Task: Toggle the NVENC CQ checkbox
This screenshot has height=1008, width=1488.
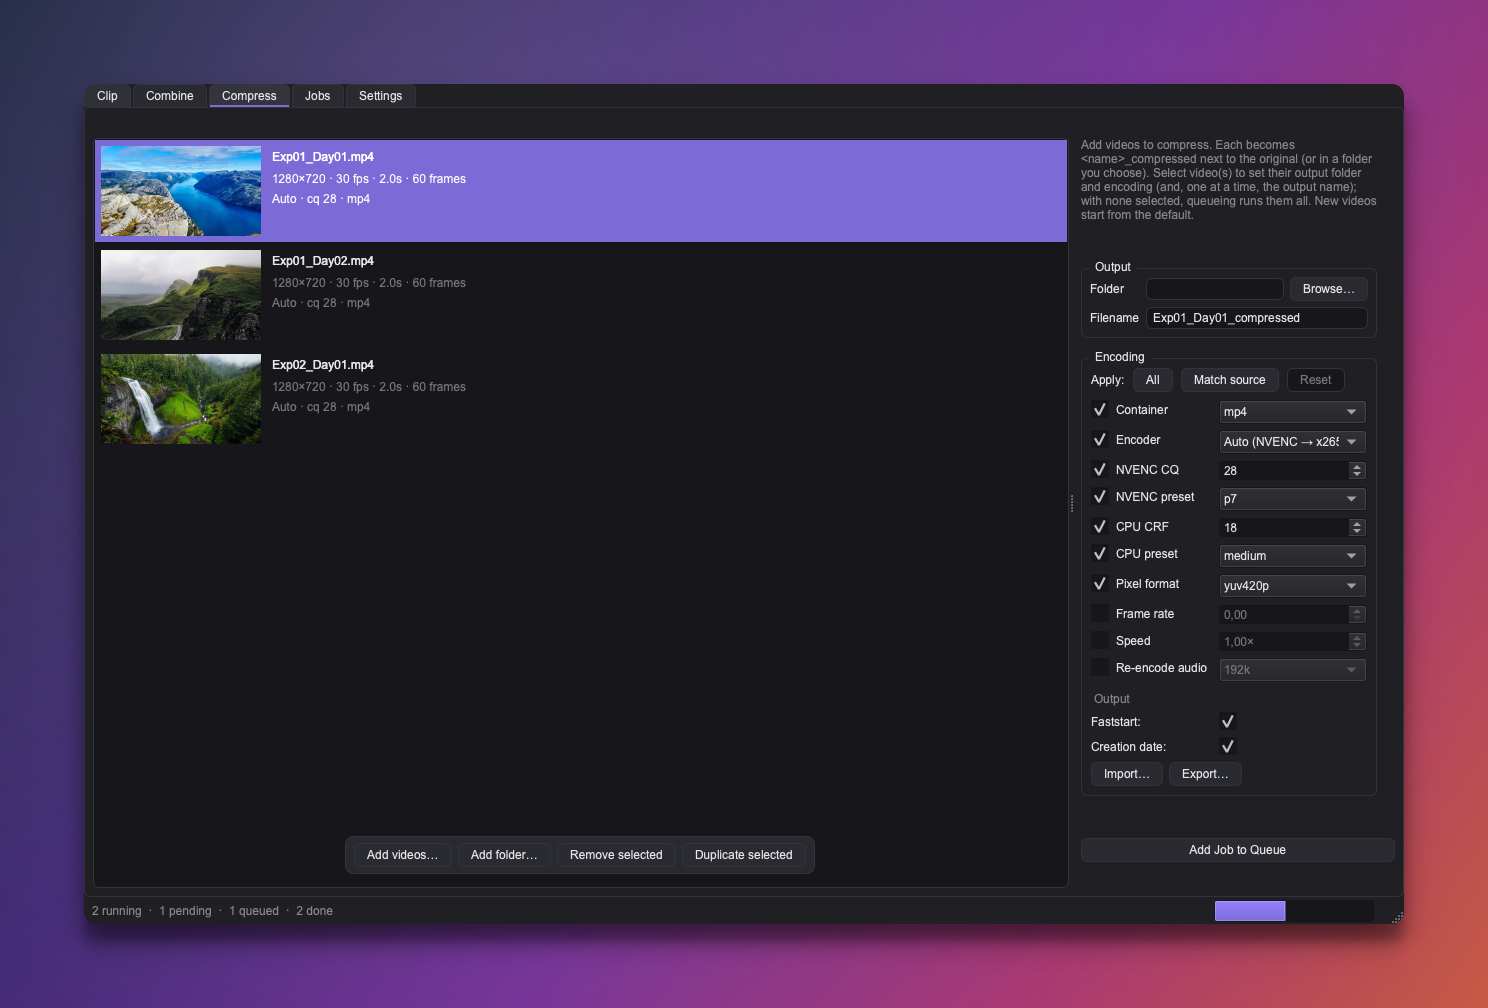Action: pos(1100,470)
